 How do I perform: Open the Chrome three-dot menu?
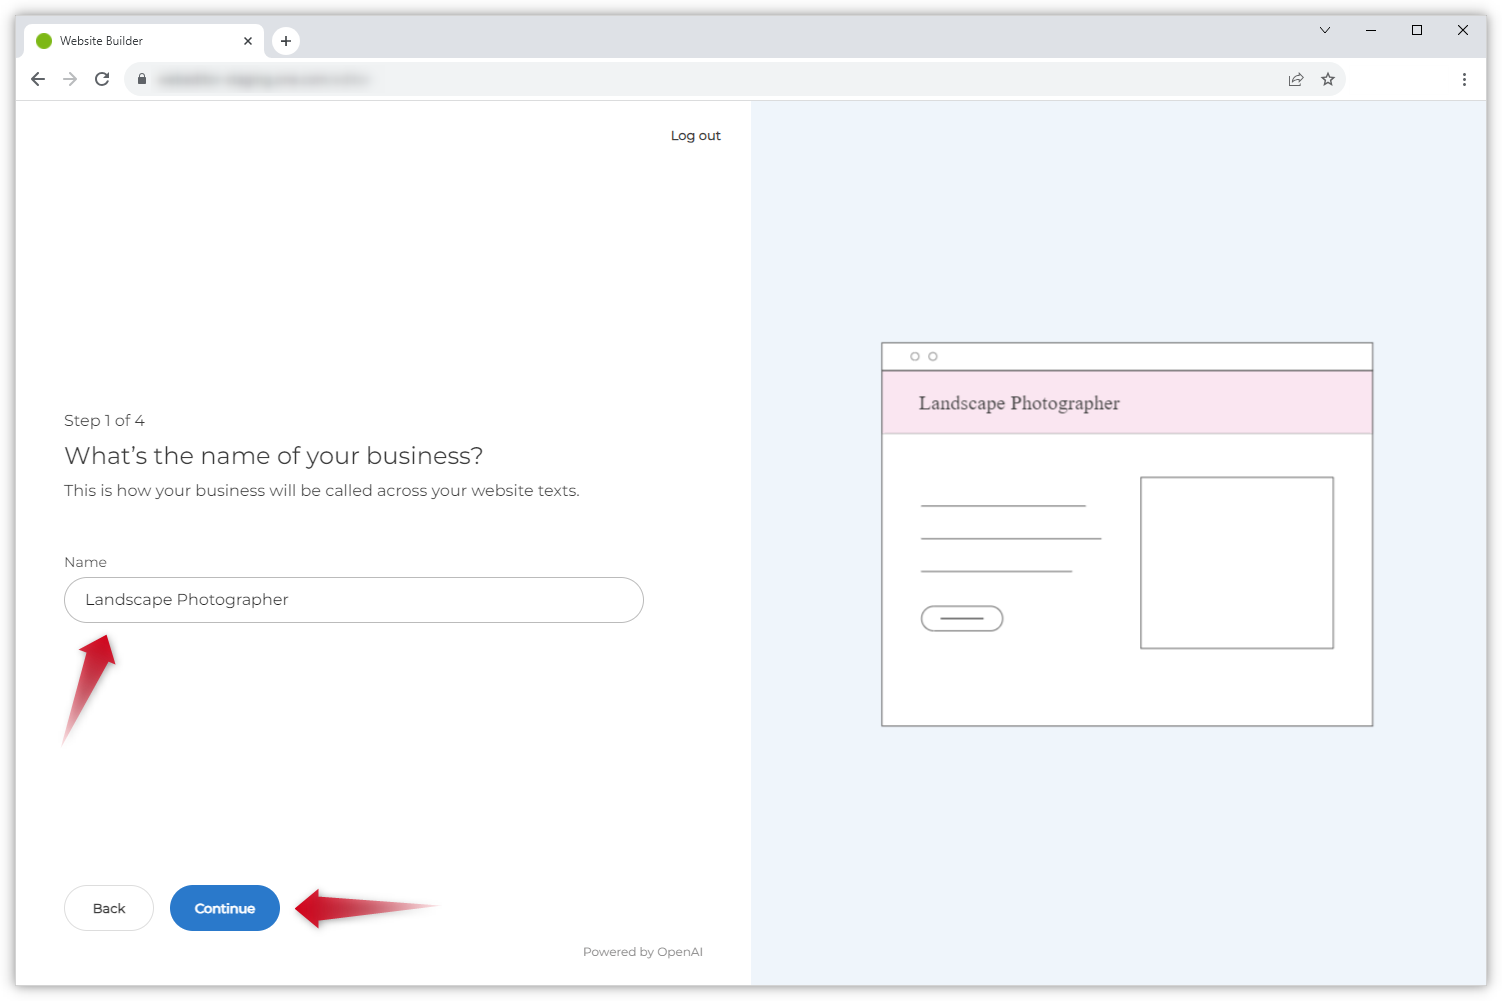point(1464,79)
